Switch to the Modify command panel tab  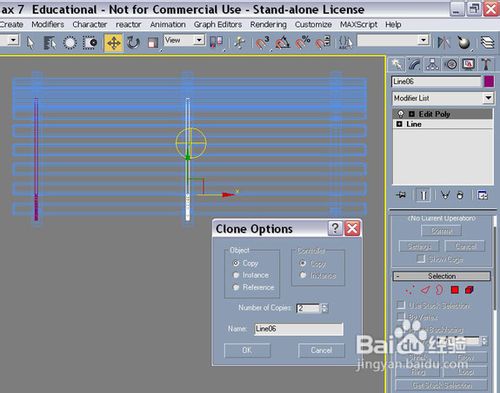[x=414, y=64]
